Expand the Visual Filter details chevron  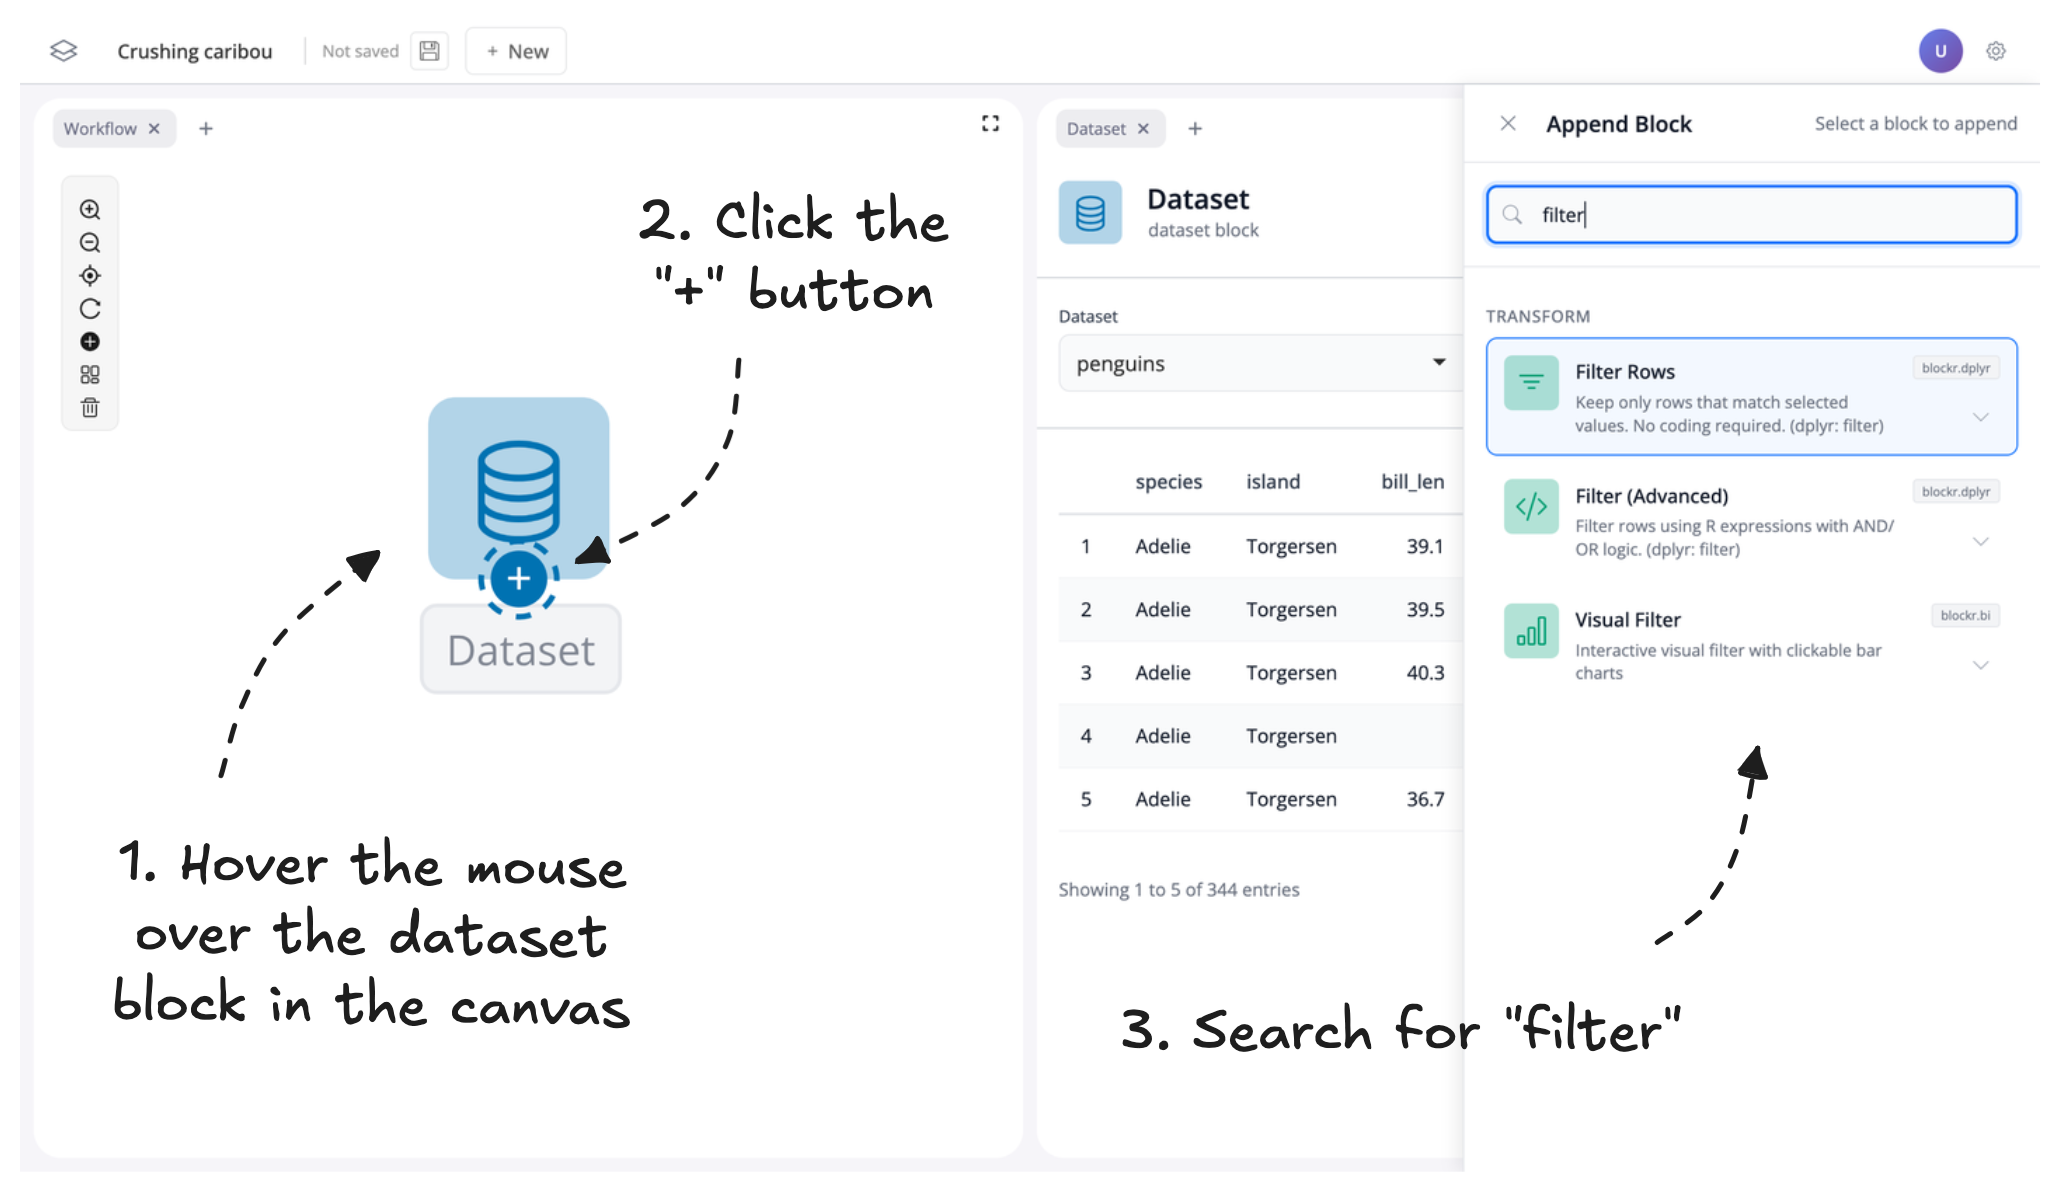(1980, 665)
